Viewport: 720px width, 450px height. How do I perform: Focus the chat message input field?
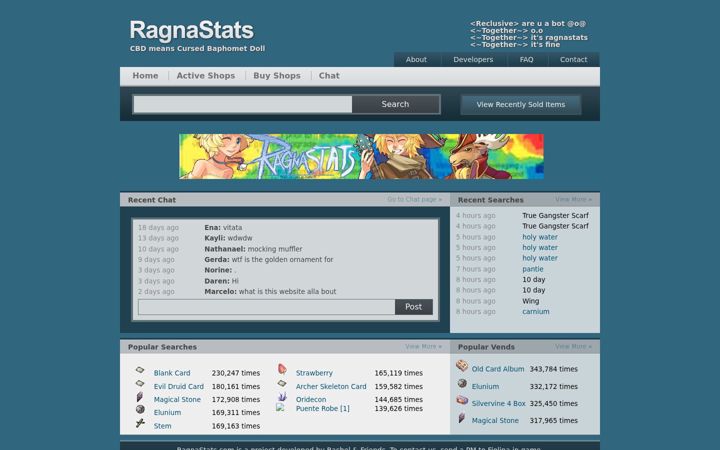[x=266, y=307]
